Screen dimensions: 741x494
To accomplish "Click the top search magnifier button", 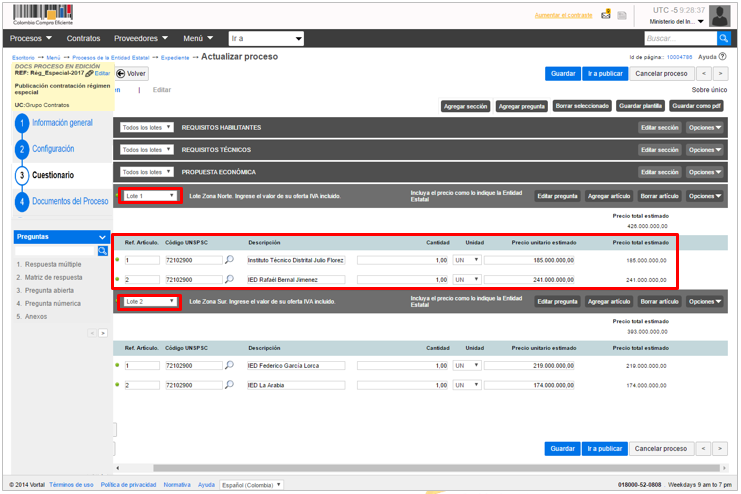I will 724,38.
